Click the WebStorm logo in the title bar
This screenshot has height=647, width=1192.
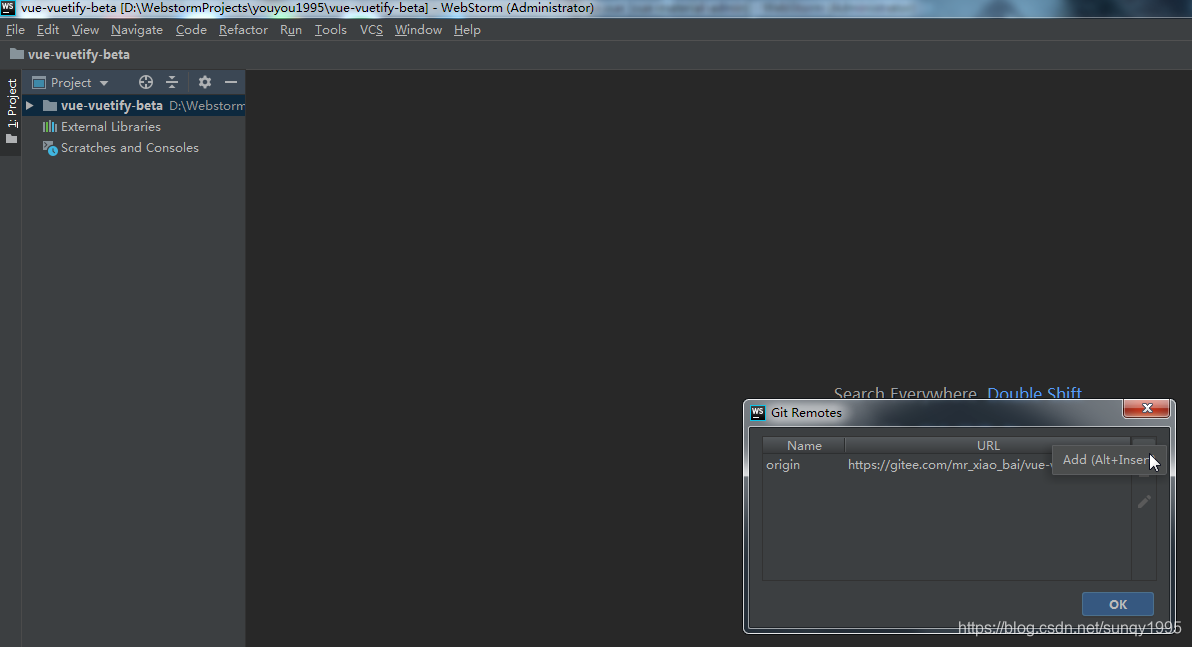coord(8,8)
